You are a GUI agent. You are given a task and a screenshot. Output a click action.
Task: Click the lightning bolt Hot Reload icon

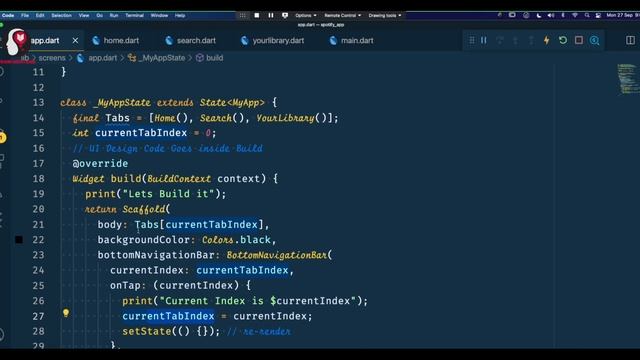(x=547, y=40)
